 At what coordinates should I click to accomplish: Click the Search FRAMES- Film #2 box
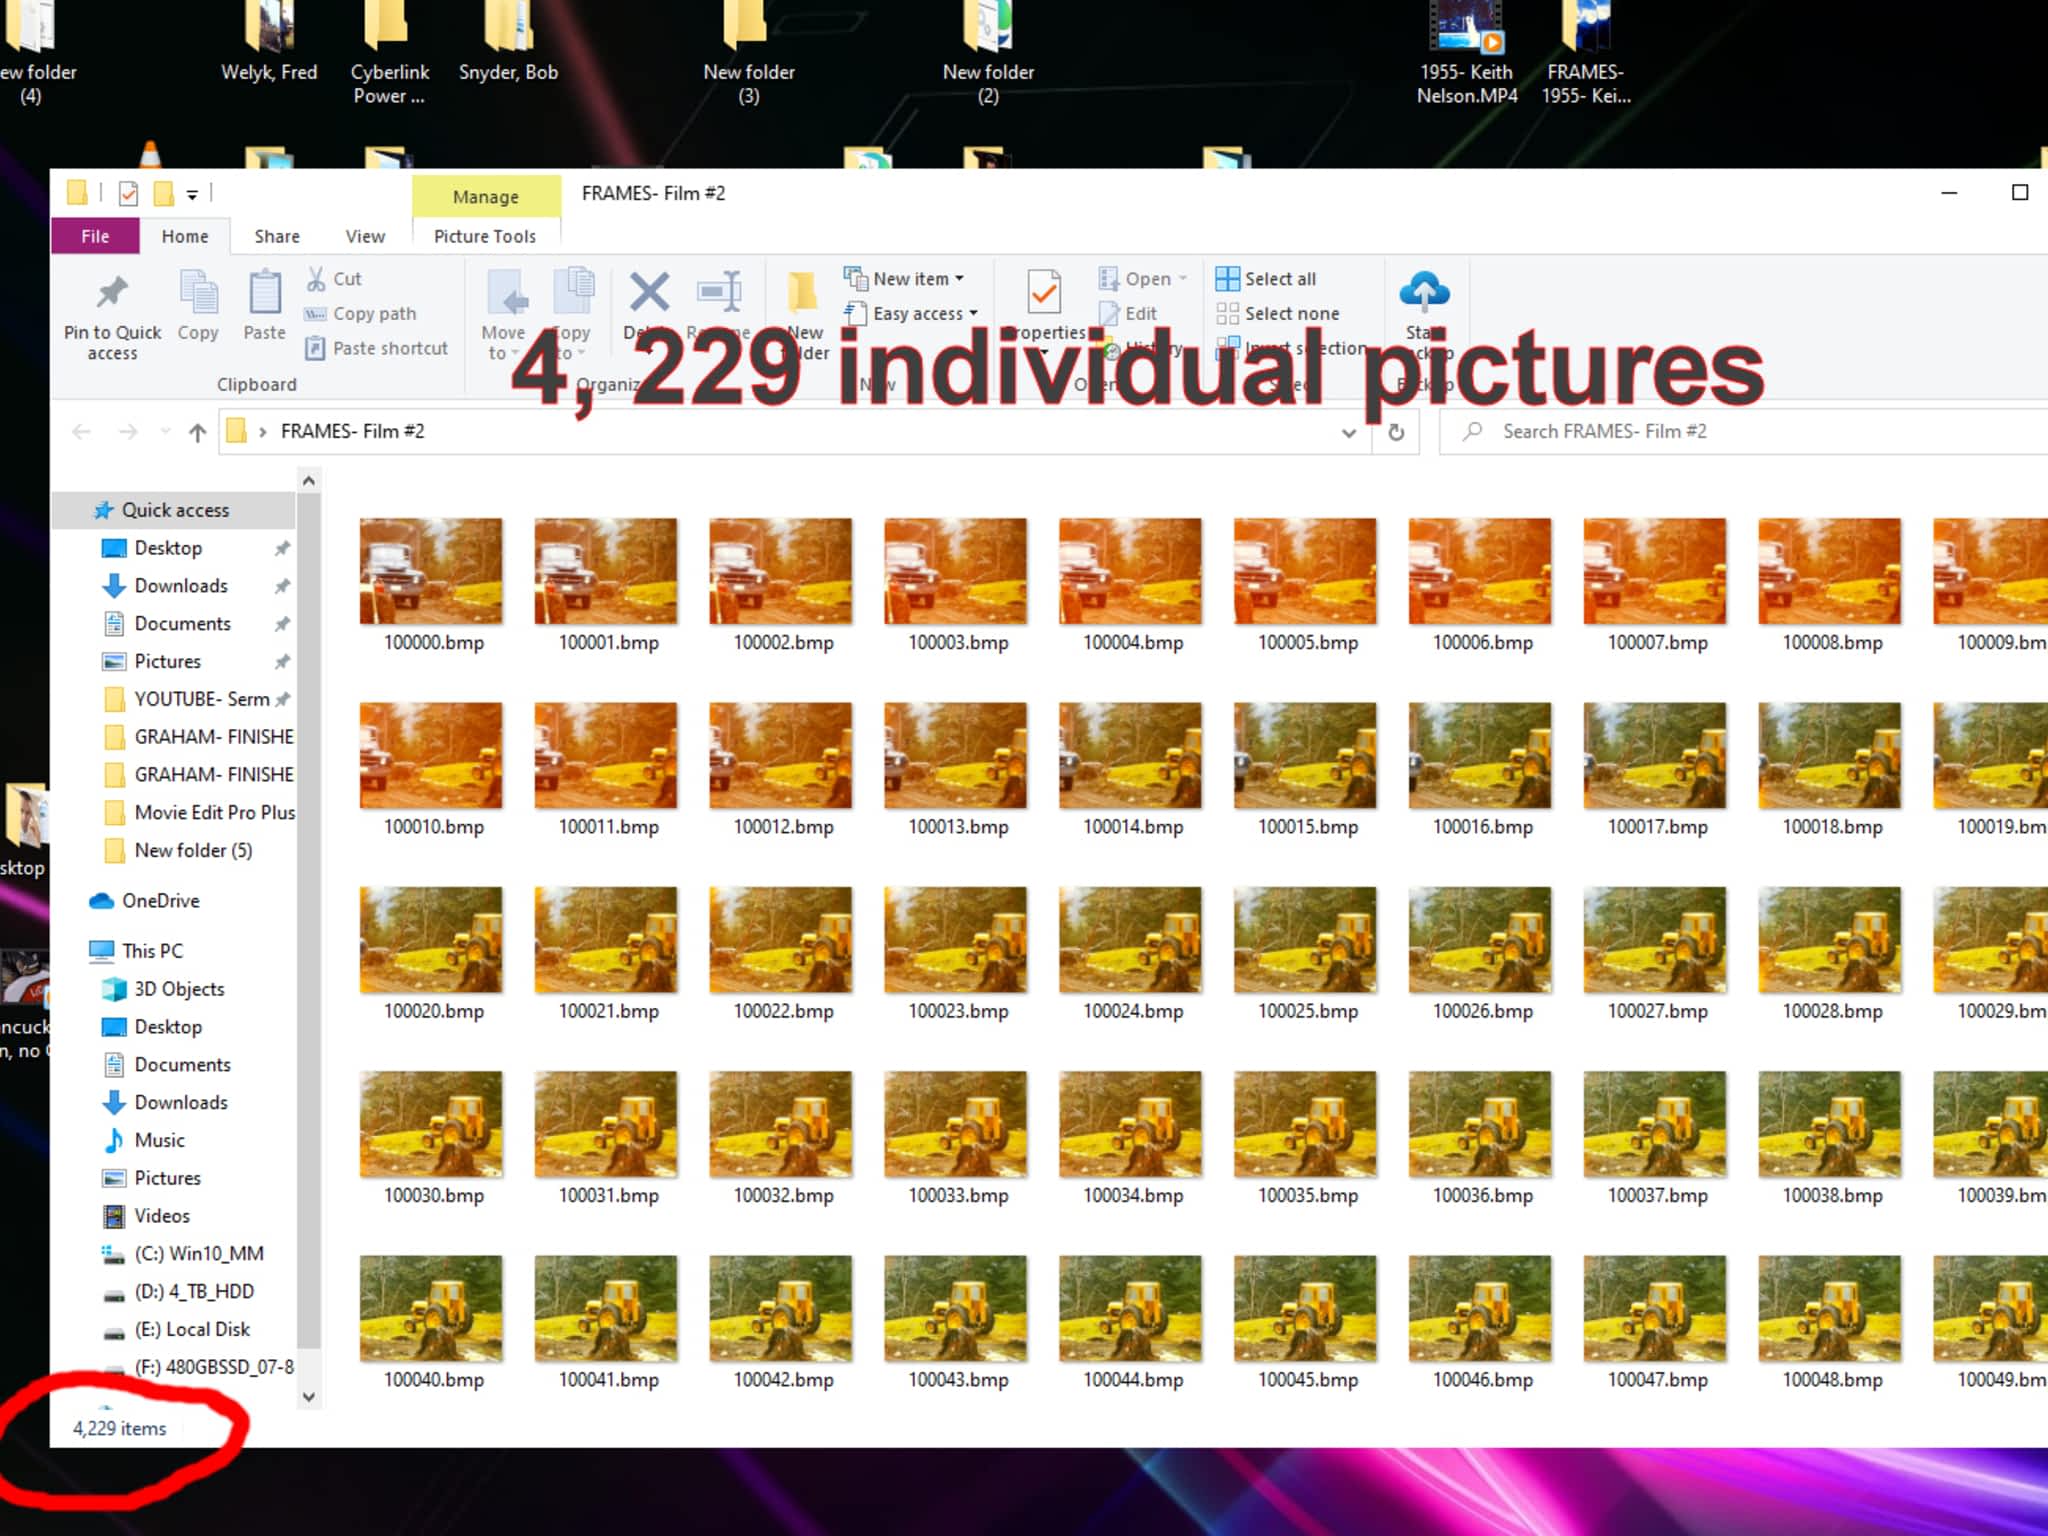click(x=1744, y=432)
